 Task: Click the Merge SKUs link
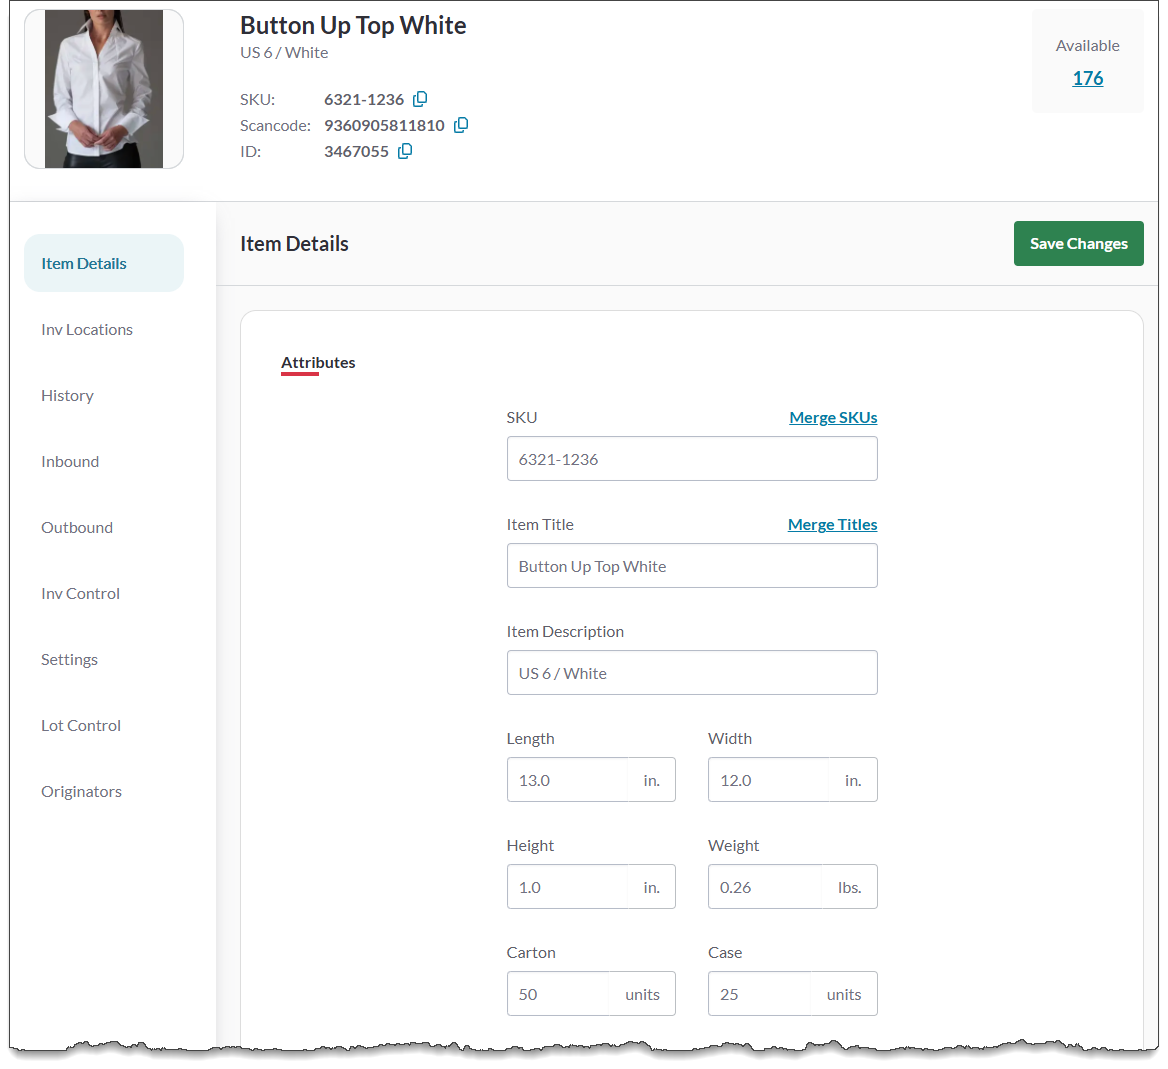click(x=833, y=417)
